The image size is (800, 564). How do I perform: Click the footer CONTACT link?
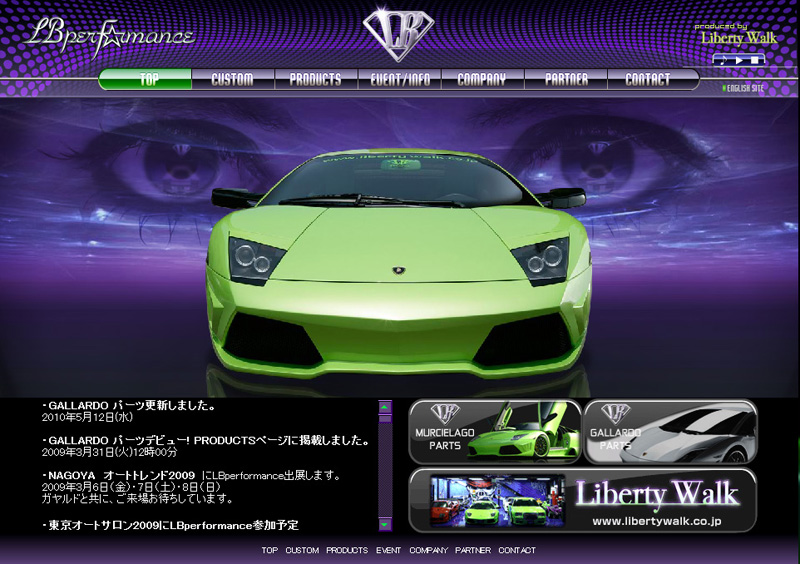[517, 550]
